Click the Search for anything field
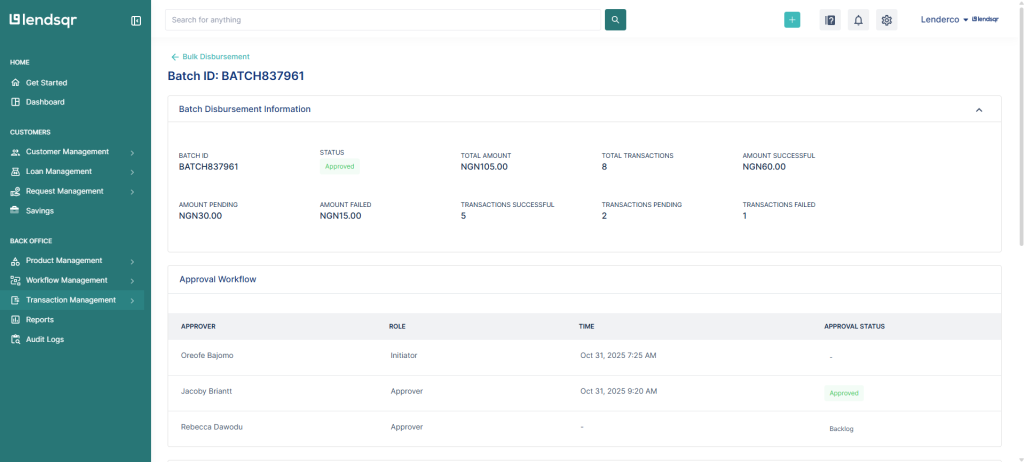The width and height of the screenshot is (1024, 462). tap(384, 20)
